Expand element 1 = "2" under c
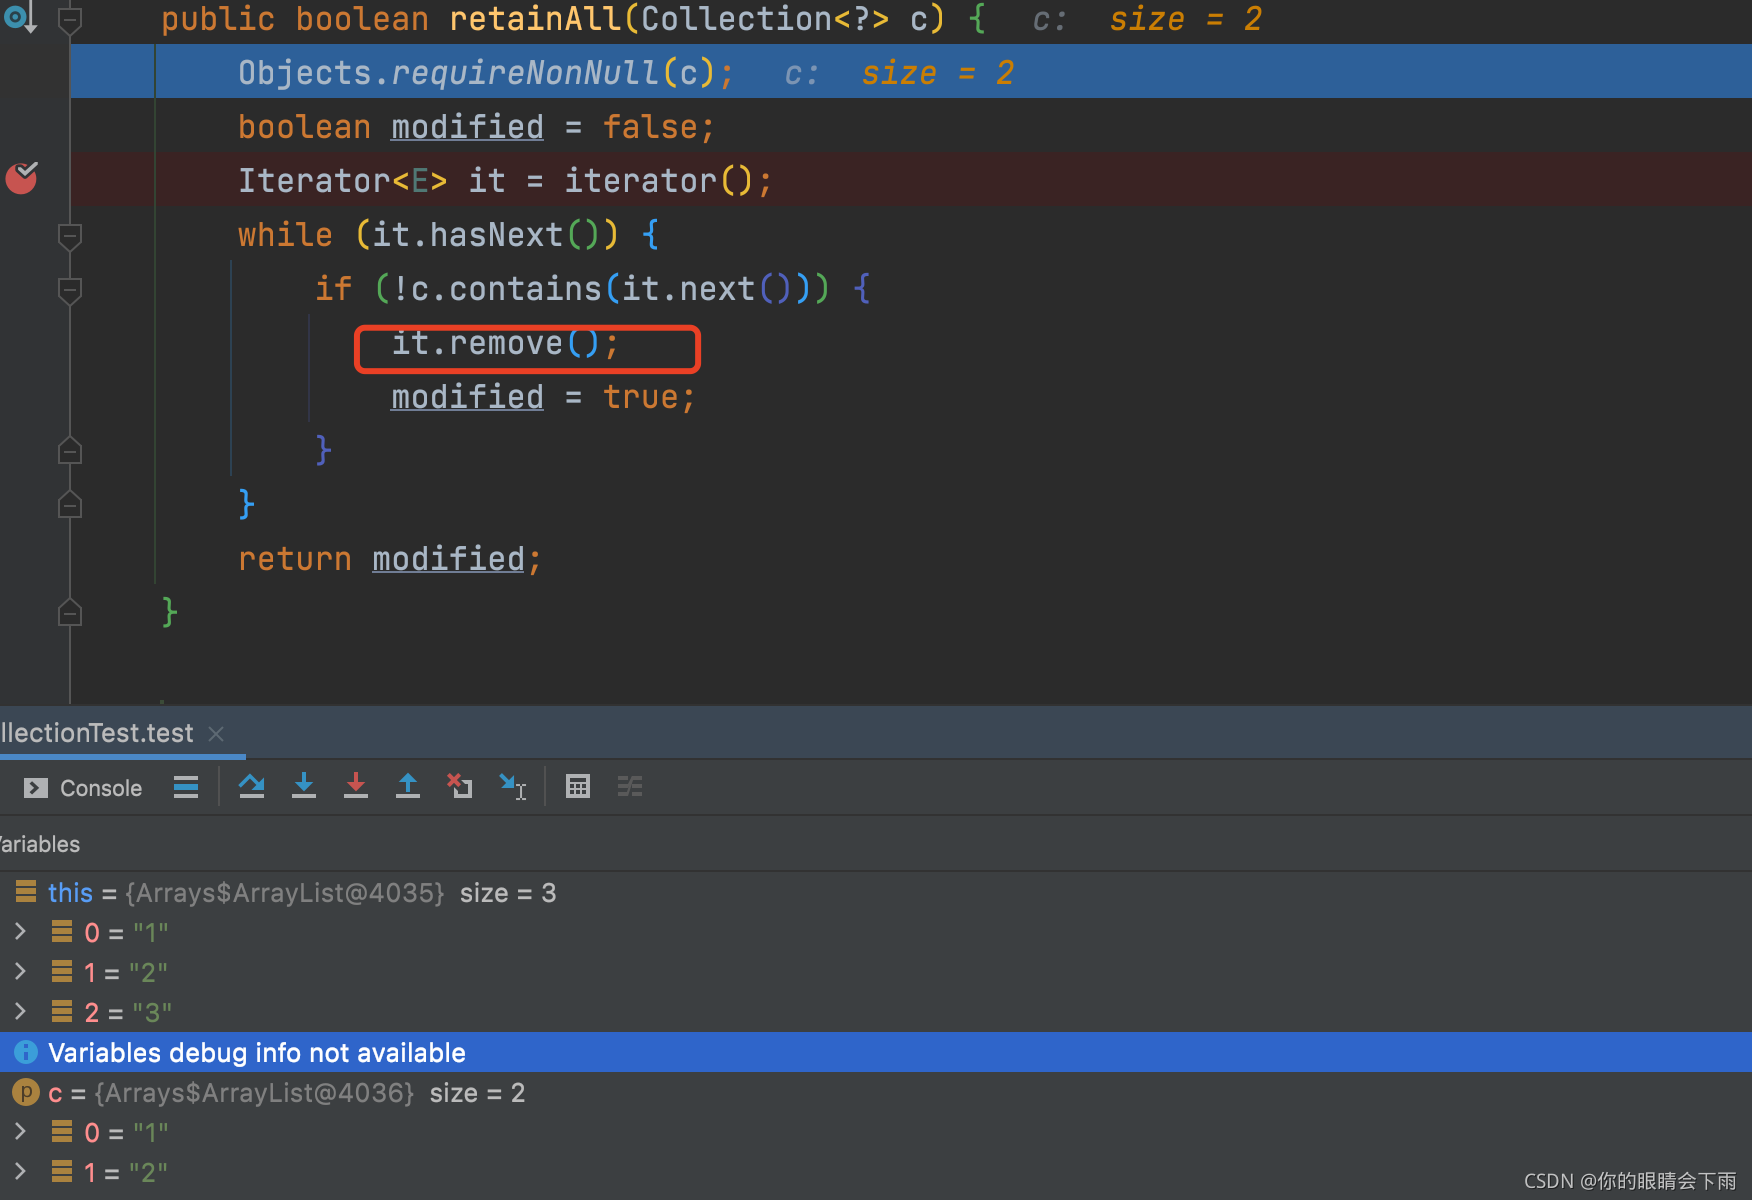 (x=20, y=1172)
